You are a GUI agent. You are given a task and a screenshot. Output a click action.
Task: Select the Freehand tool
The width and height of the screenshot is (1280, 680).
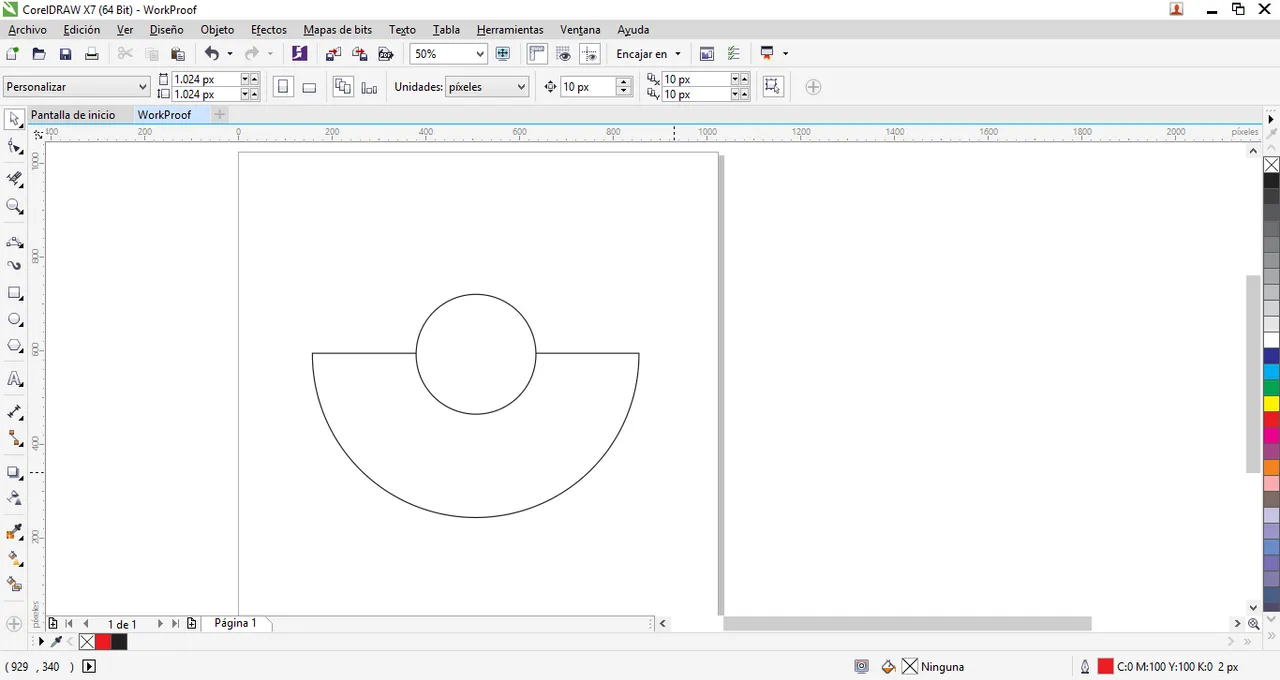coord(14,242)
